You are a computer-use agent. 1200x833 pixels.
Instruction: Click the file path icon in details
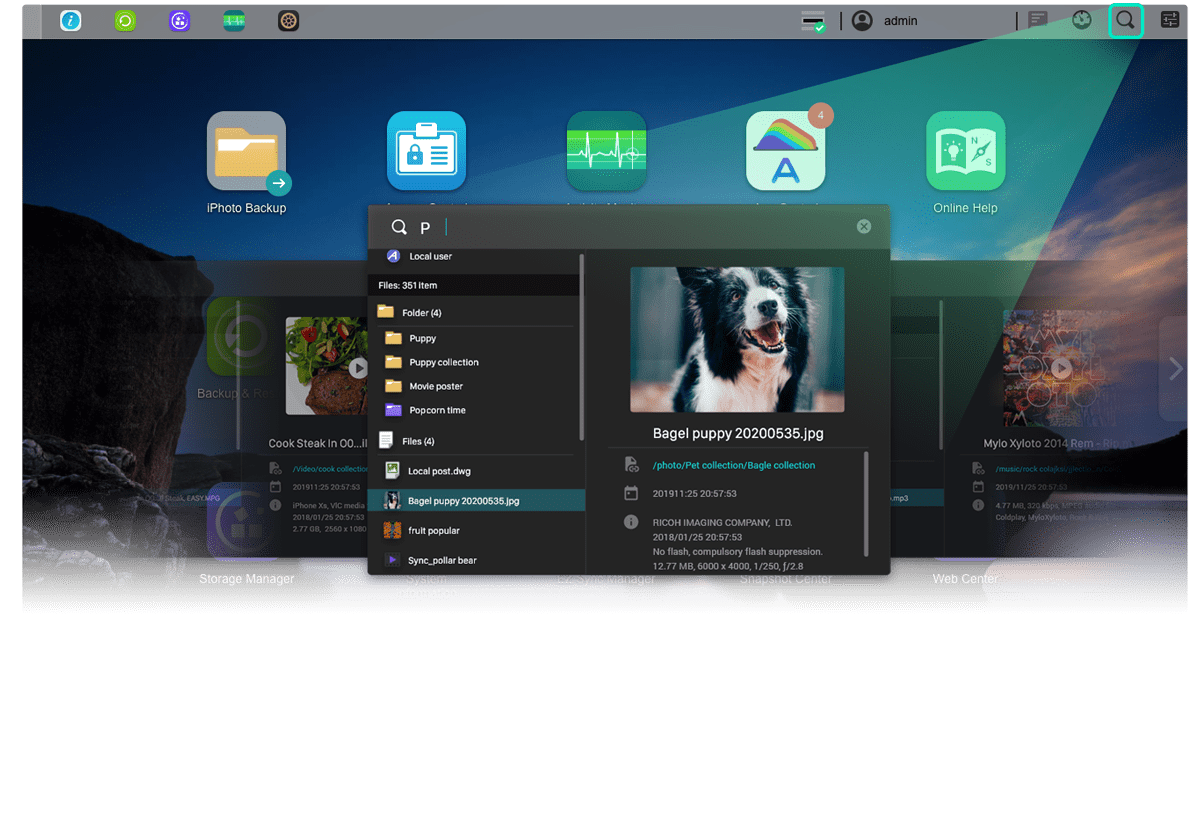631,465
